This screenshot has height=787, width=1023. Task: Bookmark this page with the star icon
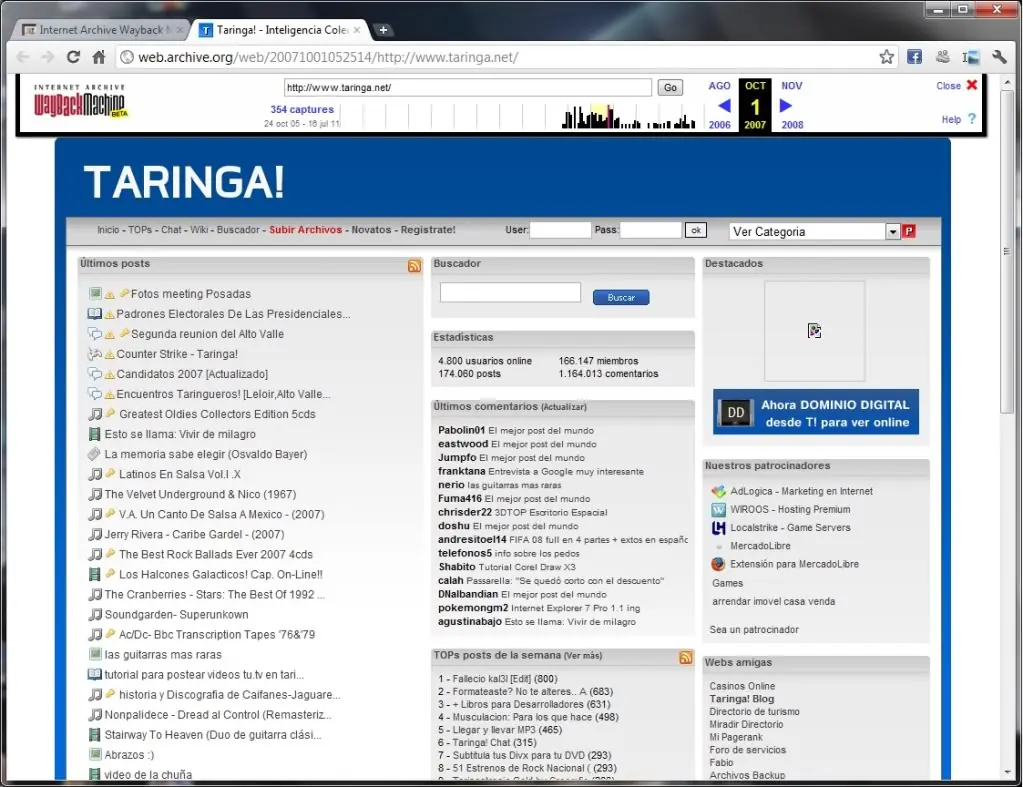(886, 57)
